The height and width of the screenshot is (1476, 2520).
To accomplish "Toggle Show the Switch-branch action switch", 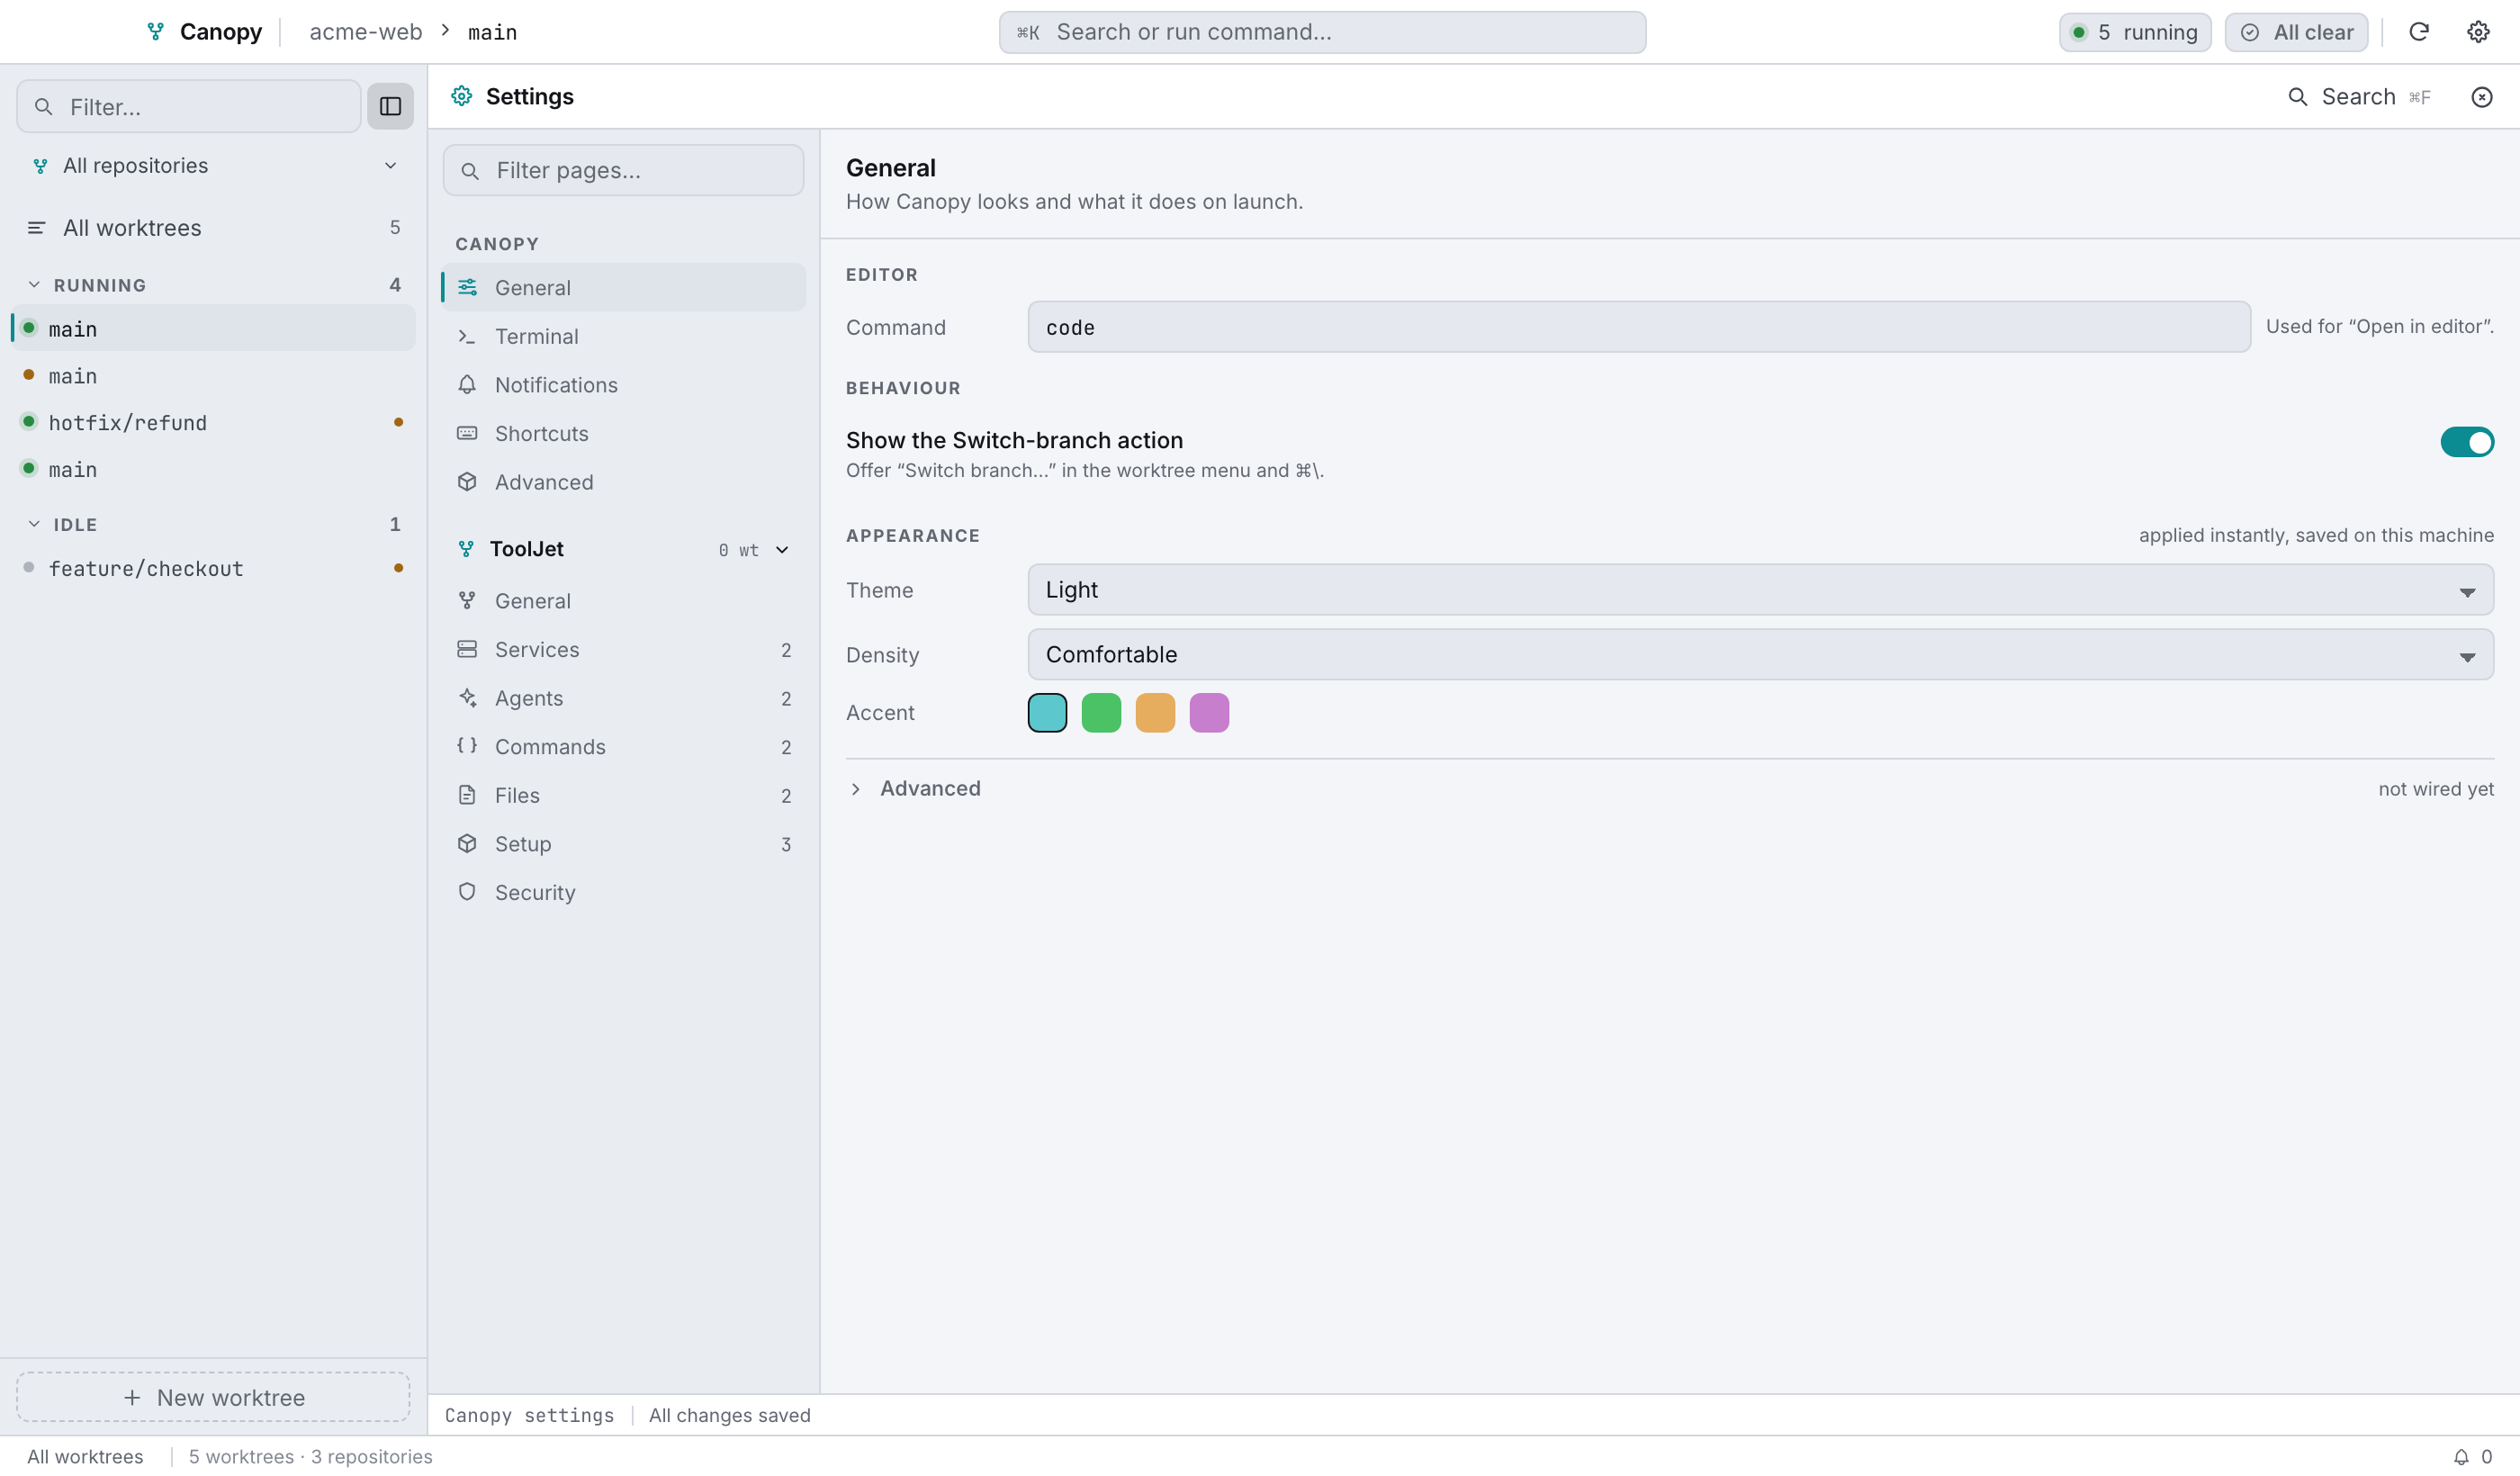I will tap(2466, 442).
